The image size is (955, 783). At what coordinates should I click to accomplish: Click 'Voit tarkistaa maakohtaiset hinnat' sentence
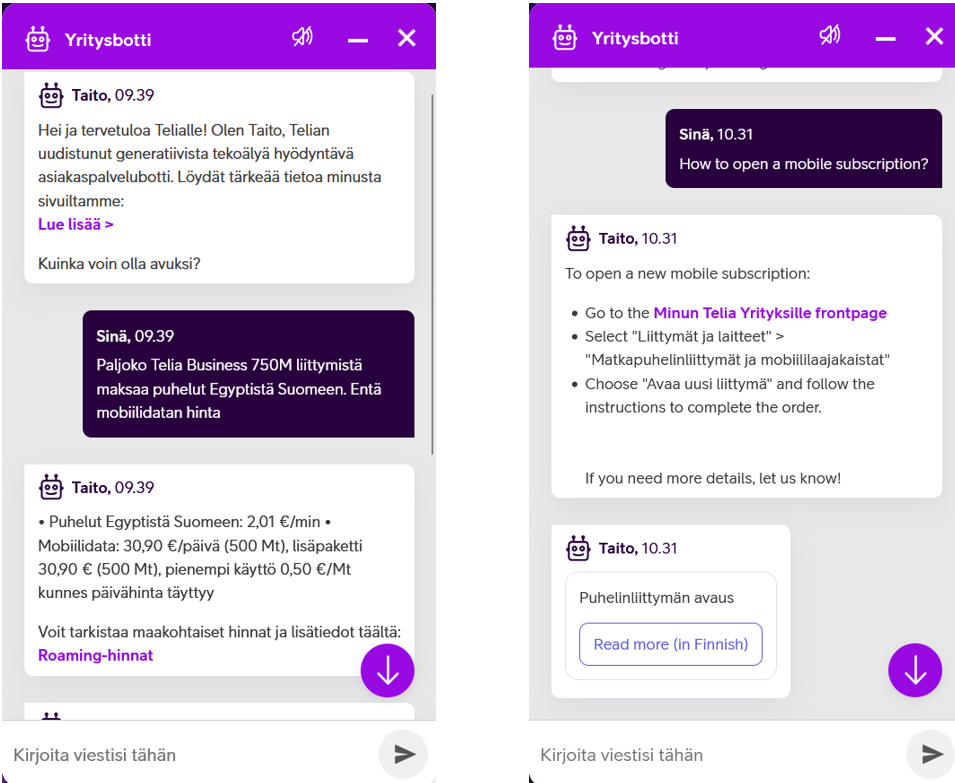pyautogui.click(x=219, y=631)
